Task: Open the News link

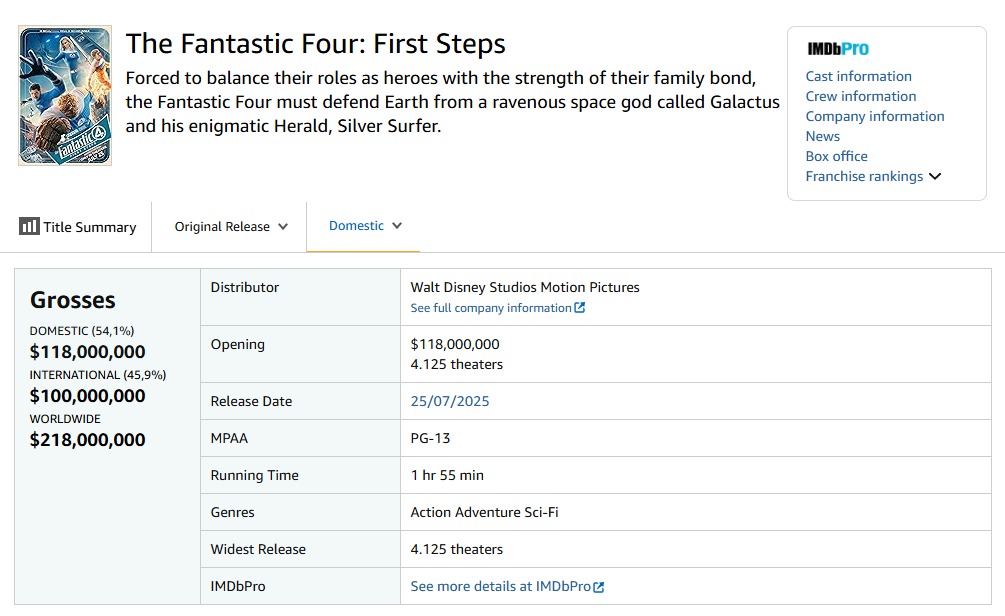Action: tap(822, 136)
